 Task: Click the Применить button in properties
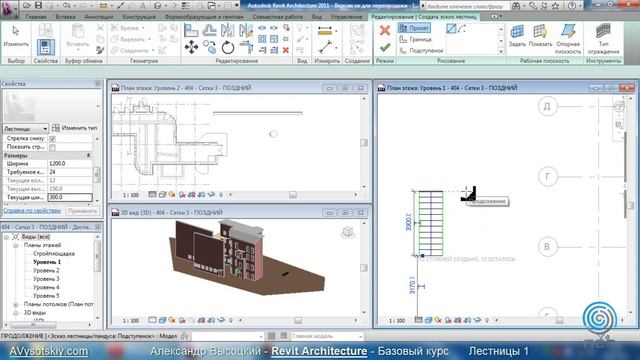82,211
